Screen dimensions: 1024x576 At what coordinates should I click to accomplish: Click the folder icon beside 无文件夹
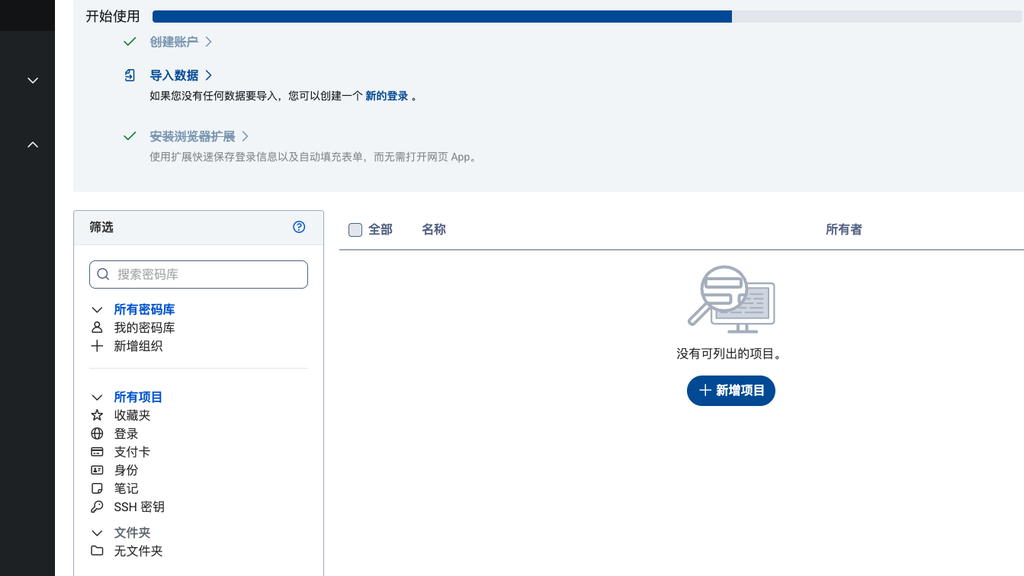[97, 551]
